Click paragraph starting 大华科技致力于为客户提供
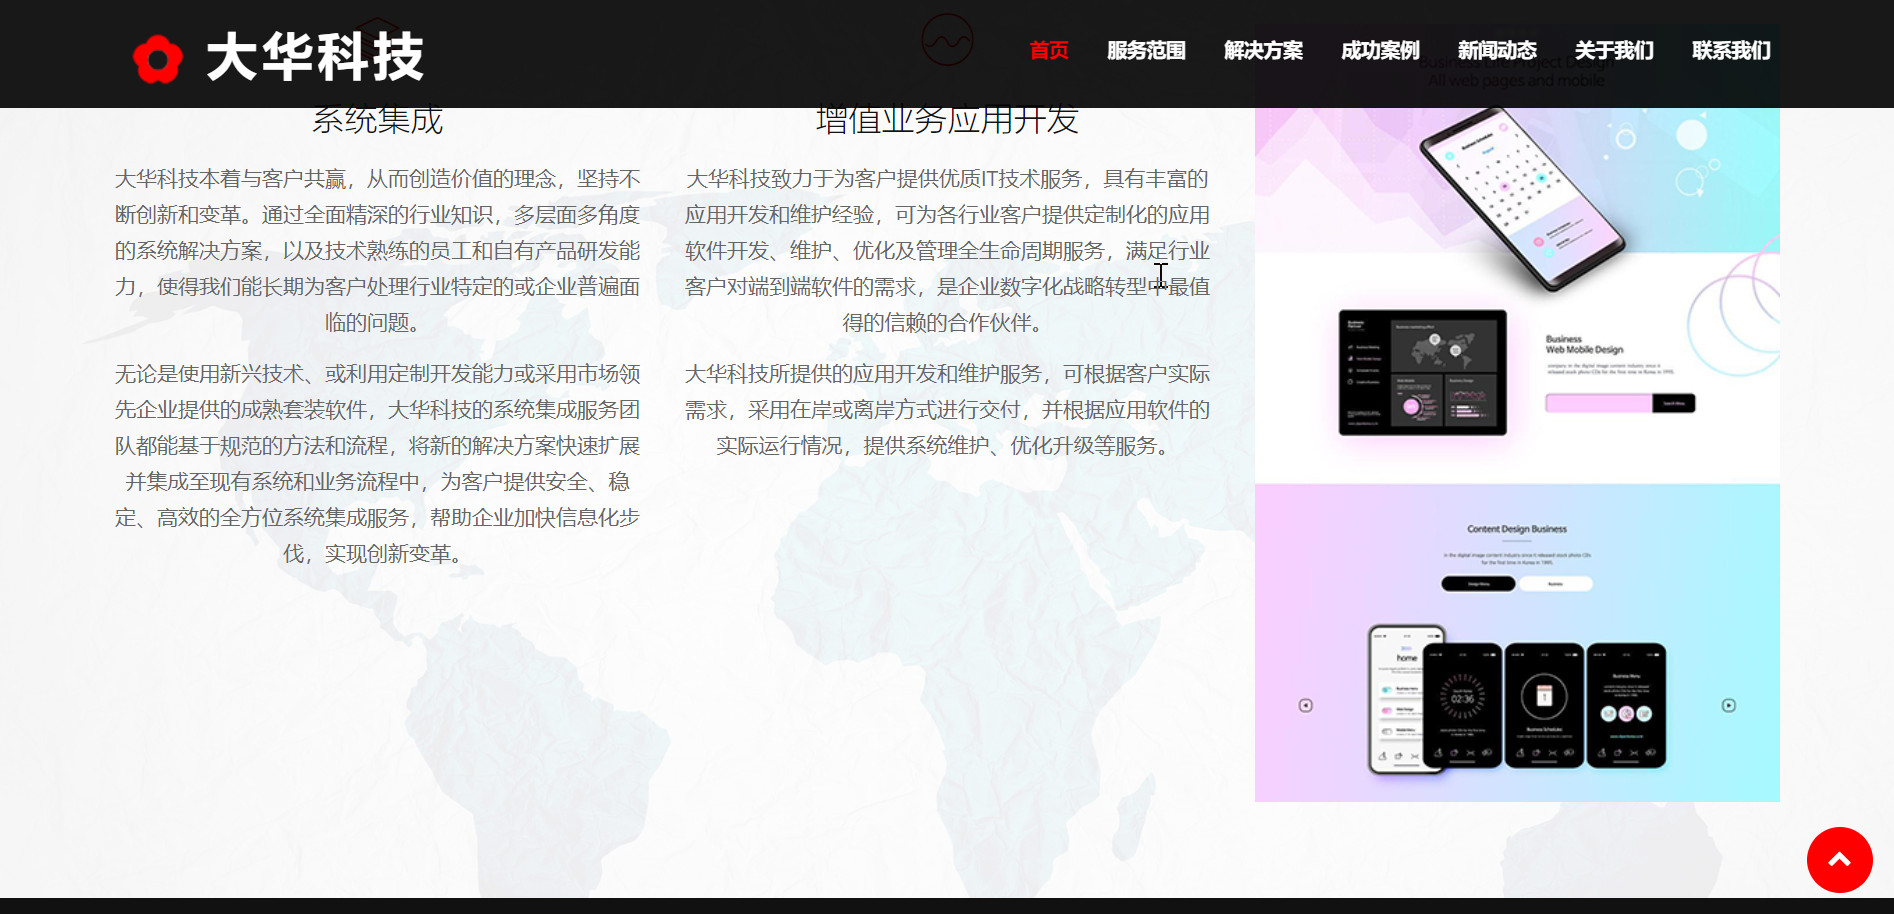The image size is (1894, 914). click(x=947, y=251)
